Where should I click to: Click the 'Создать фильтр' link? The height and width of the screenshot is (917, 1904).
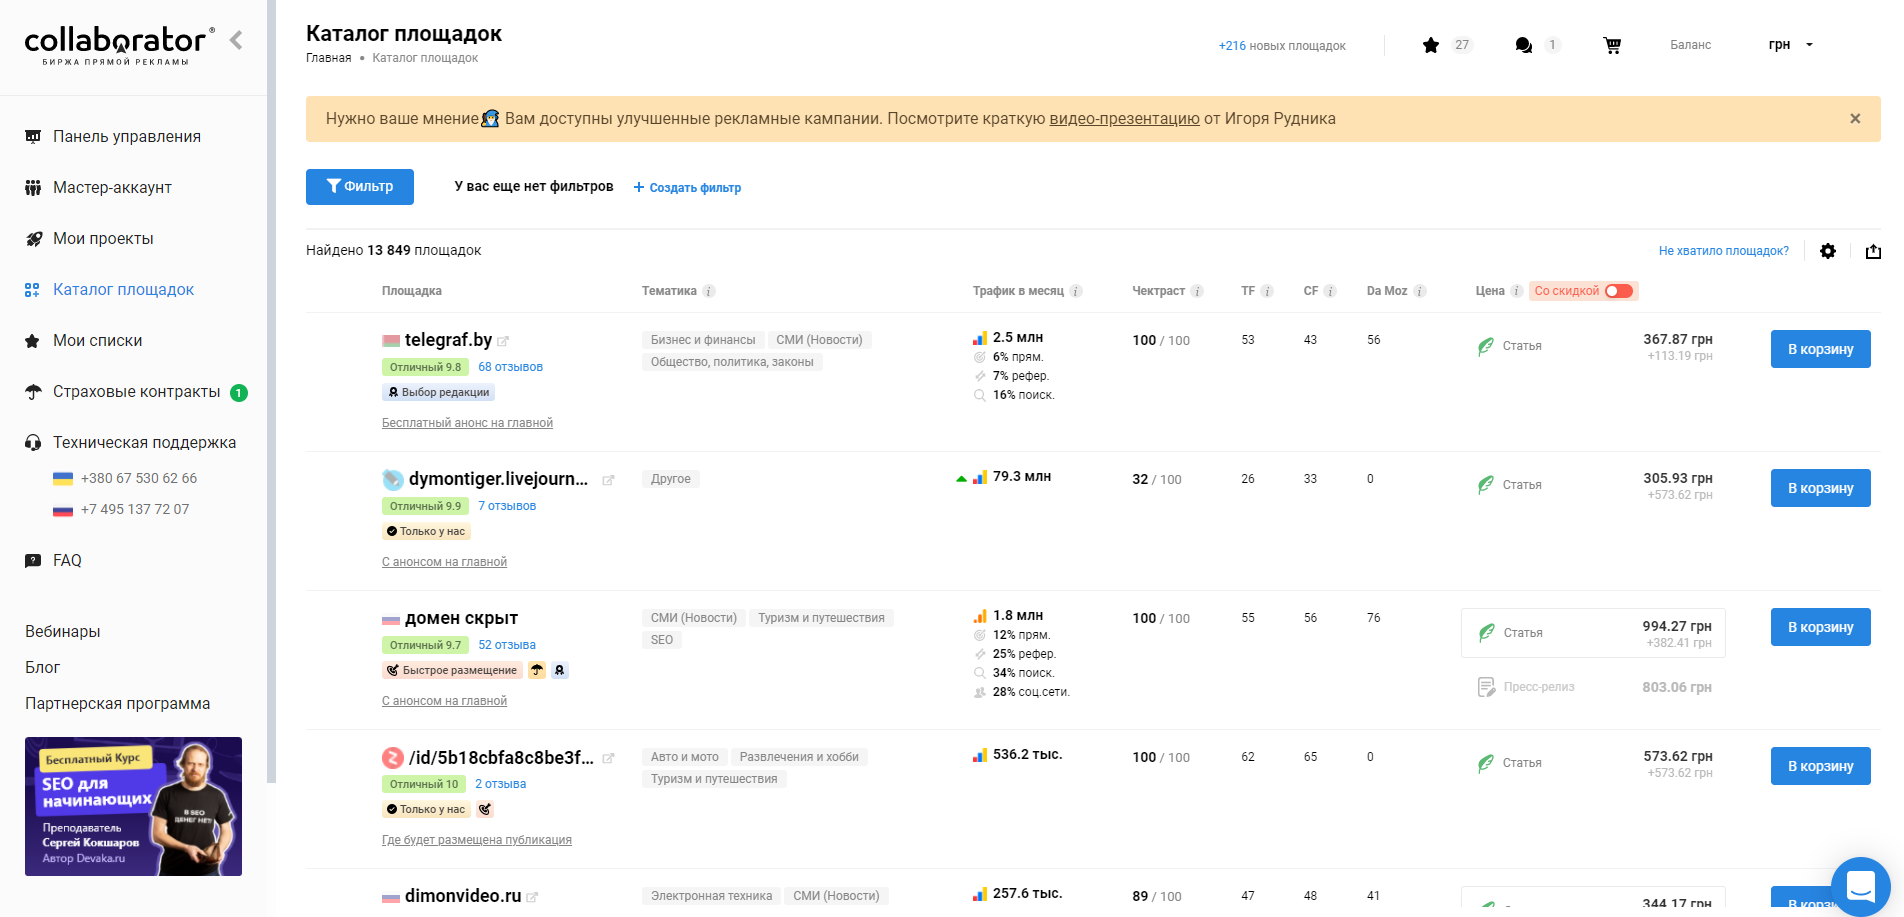688,188
